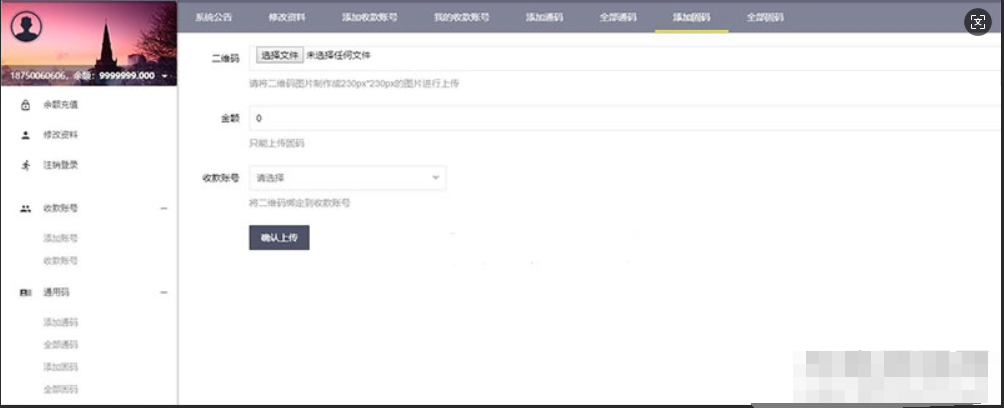Open 余额充值 in the sidebar
The width and height of the screenshot is (1004, 408).
(x=61, y=105)
